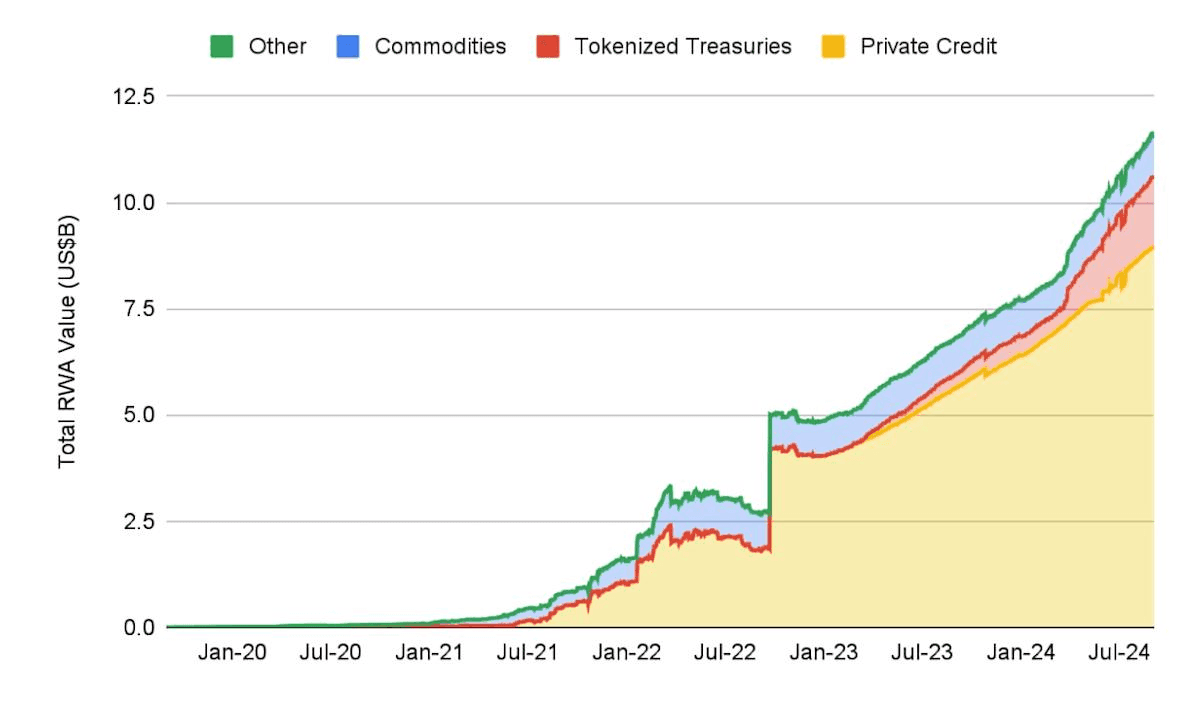Click the green Other legend swatch
The height and width of the screenshot is (716, 1200).
point(221,46)
